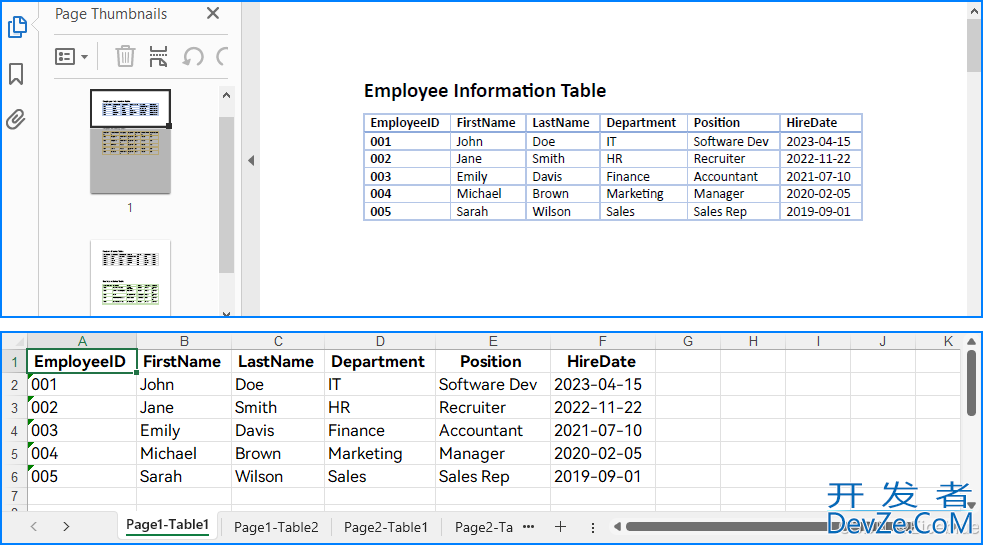Screen dimensions: 983x545
Task: Switch to the Page2-Table1 sheet tab
Action: click(386, 527)
